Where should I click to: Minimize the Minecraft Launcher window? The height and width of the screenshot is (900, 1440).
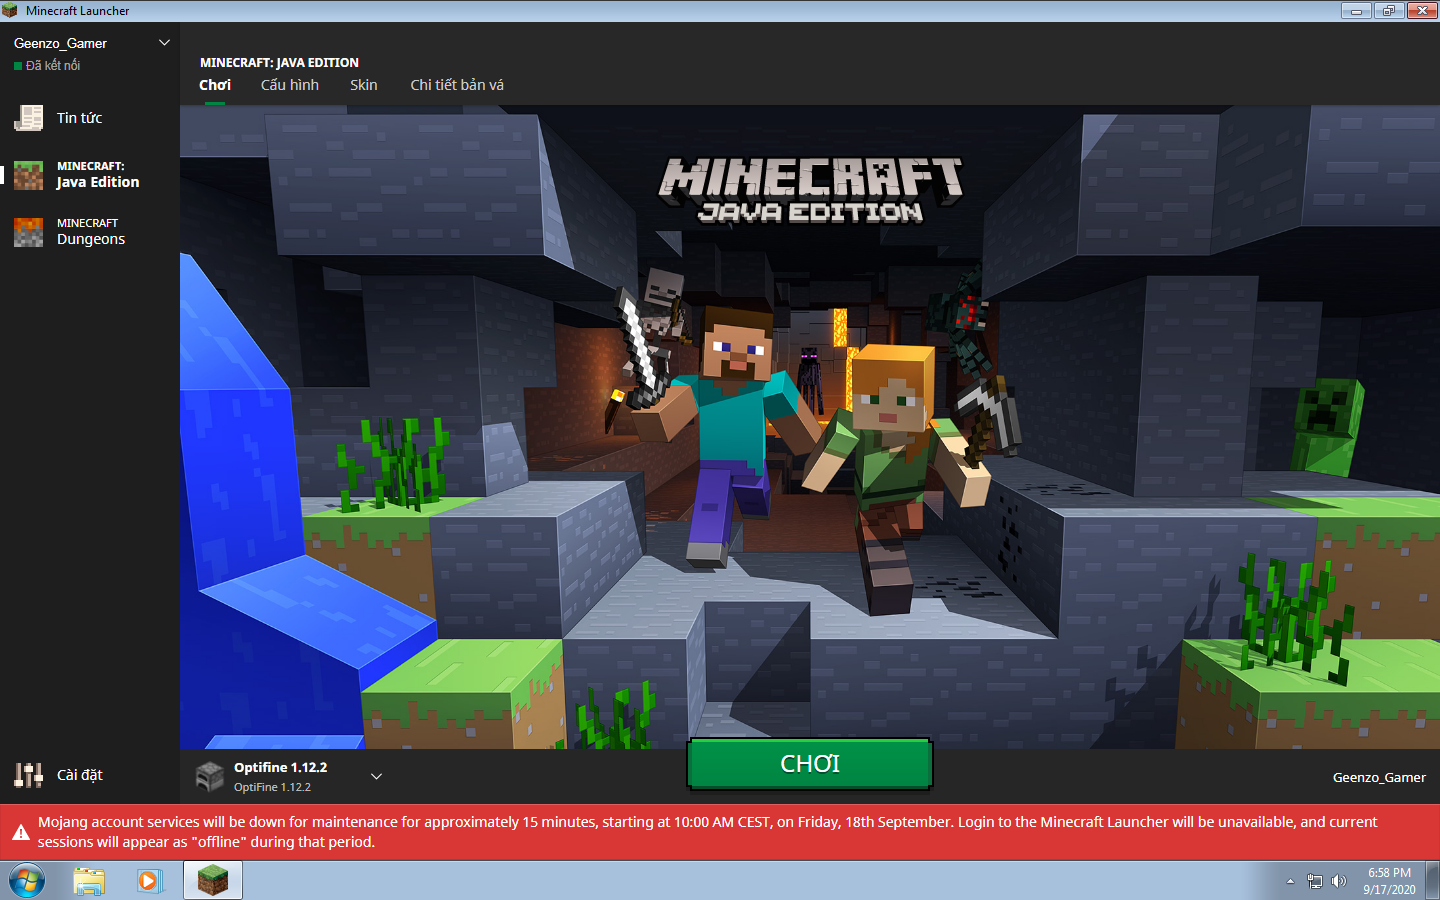pyautogui.click(x=1356, y=10)
